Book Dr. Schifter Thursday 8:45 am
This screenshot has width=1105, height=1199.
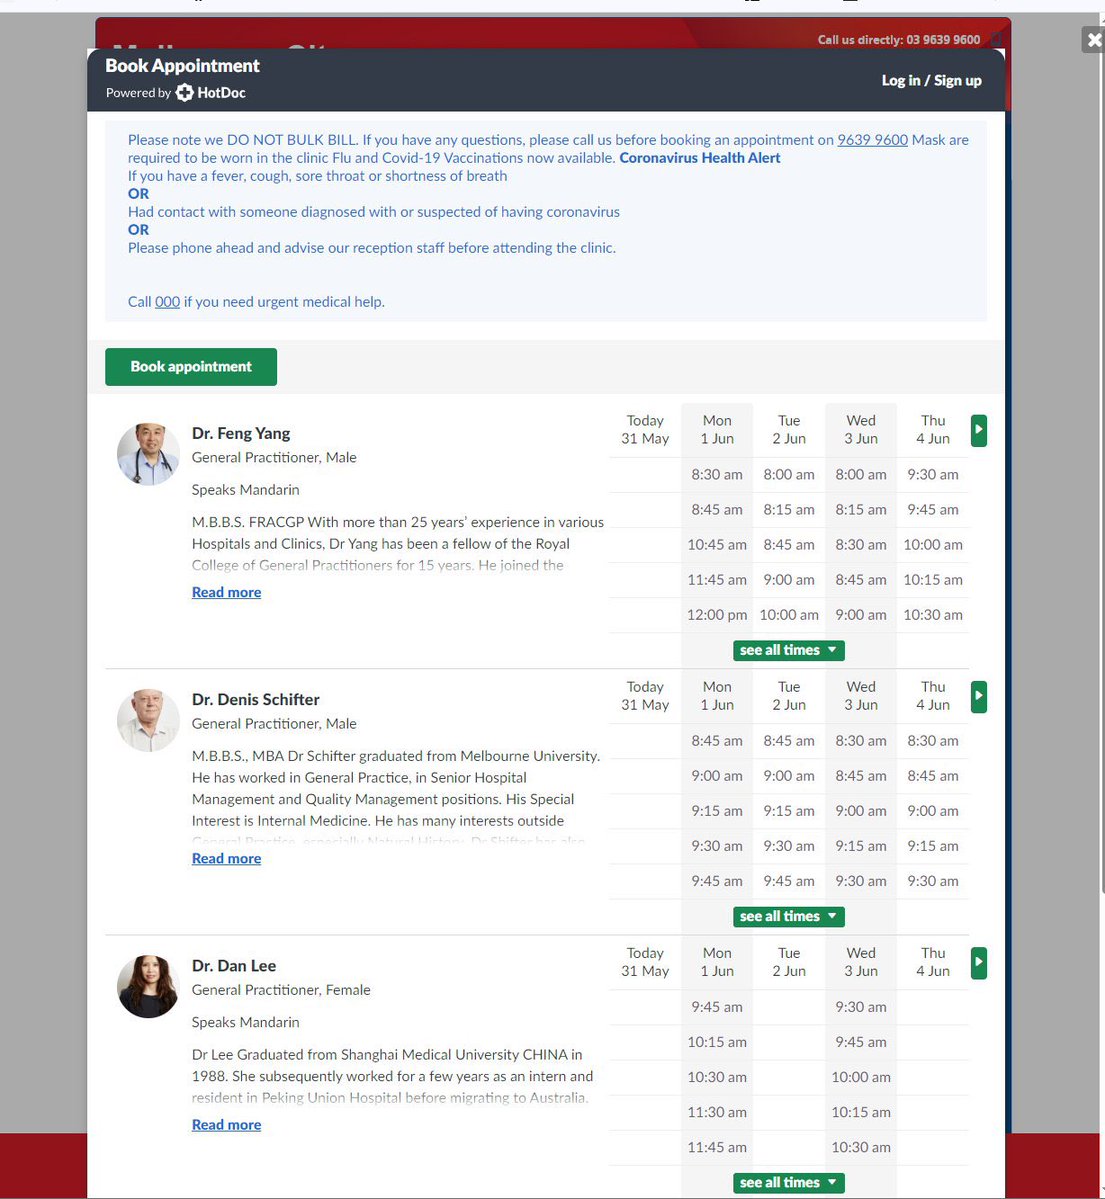coord(933,776)
